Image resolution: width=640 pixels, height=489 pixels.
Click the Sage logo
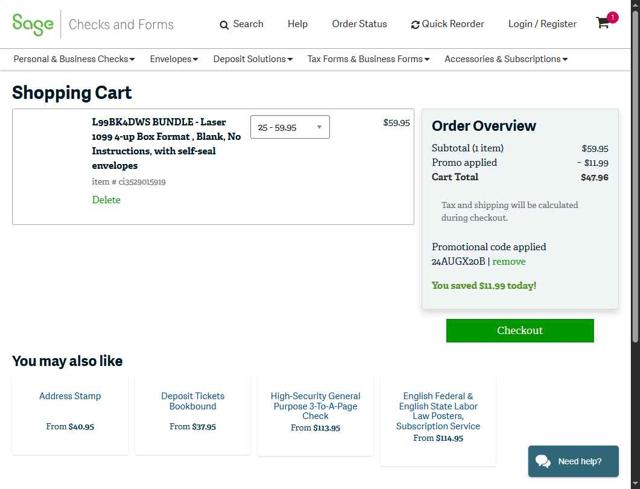pyautogui.click(x=33, y=24)
